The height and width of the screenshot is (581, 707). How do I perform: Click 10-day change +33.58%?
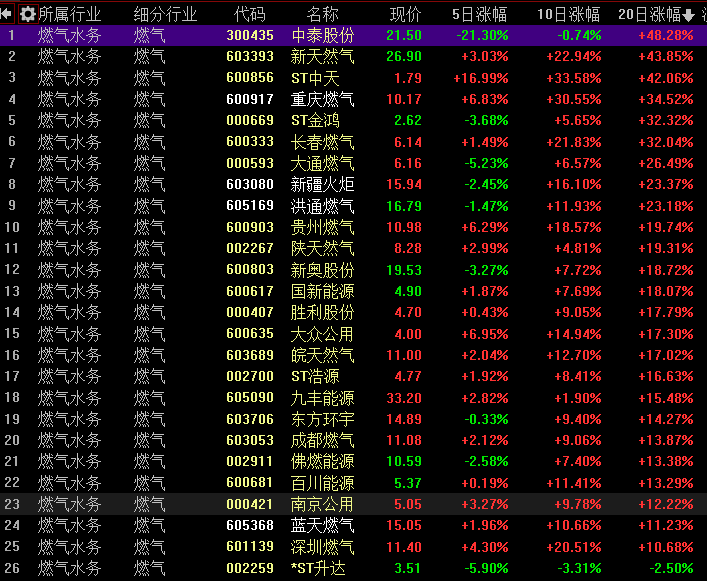coord(574,78)
